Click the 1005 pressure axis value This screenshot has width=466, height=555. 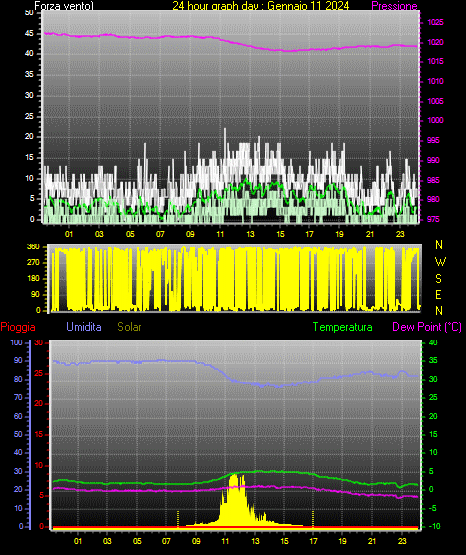[435, 101]
